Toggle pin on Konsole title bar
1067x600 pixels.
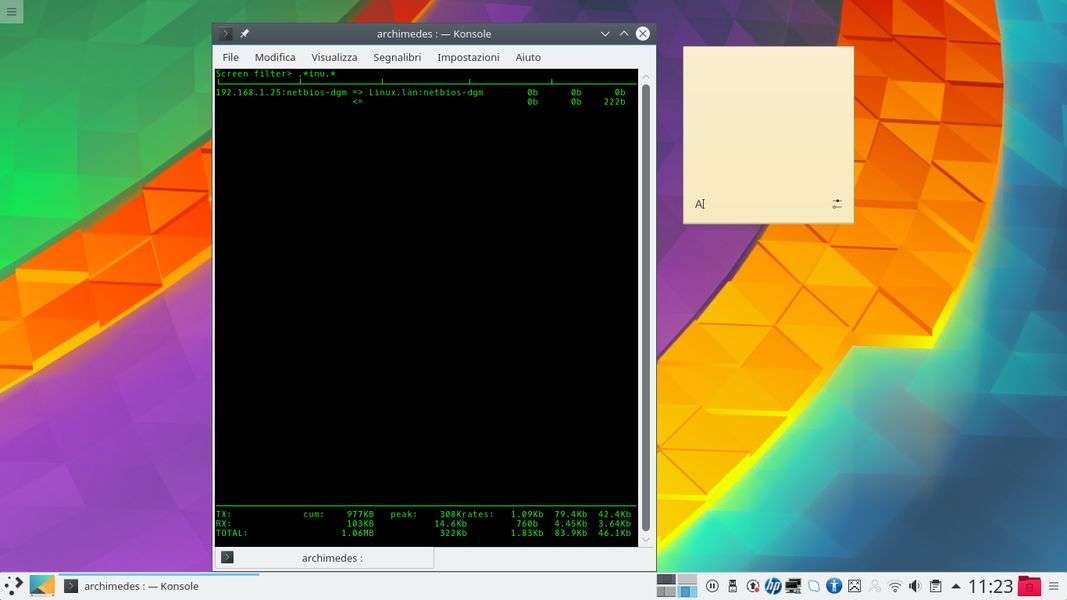point(245,33)
